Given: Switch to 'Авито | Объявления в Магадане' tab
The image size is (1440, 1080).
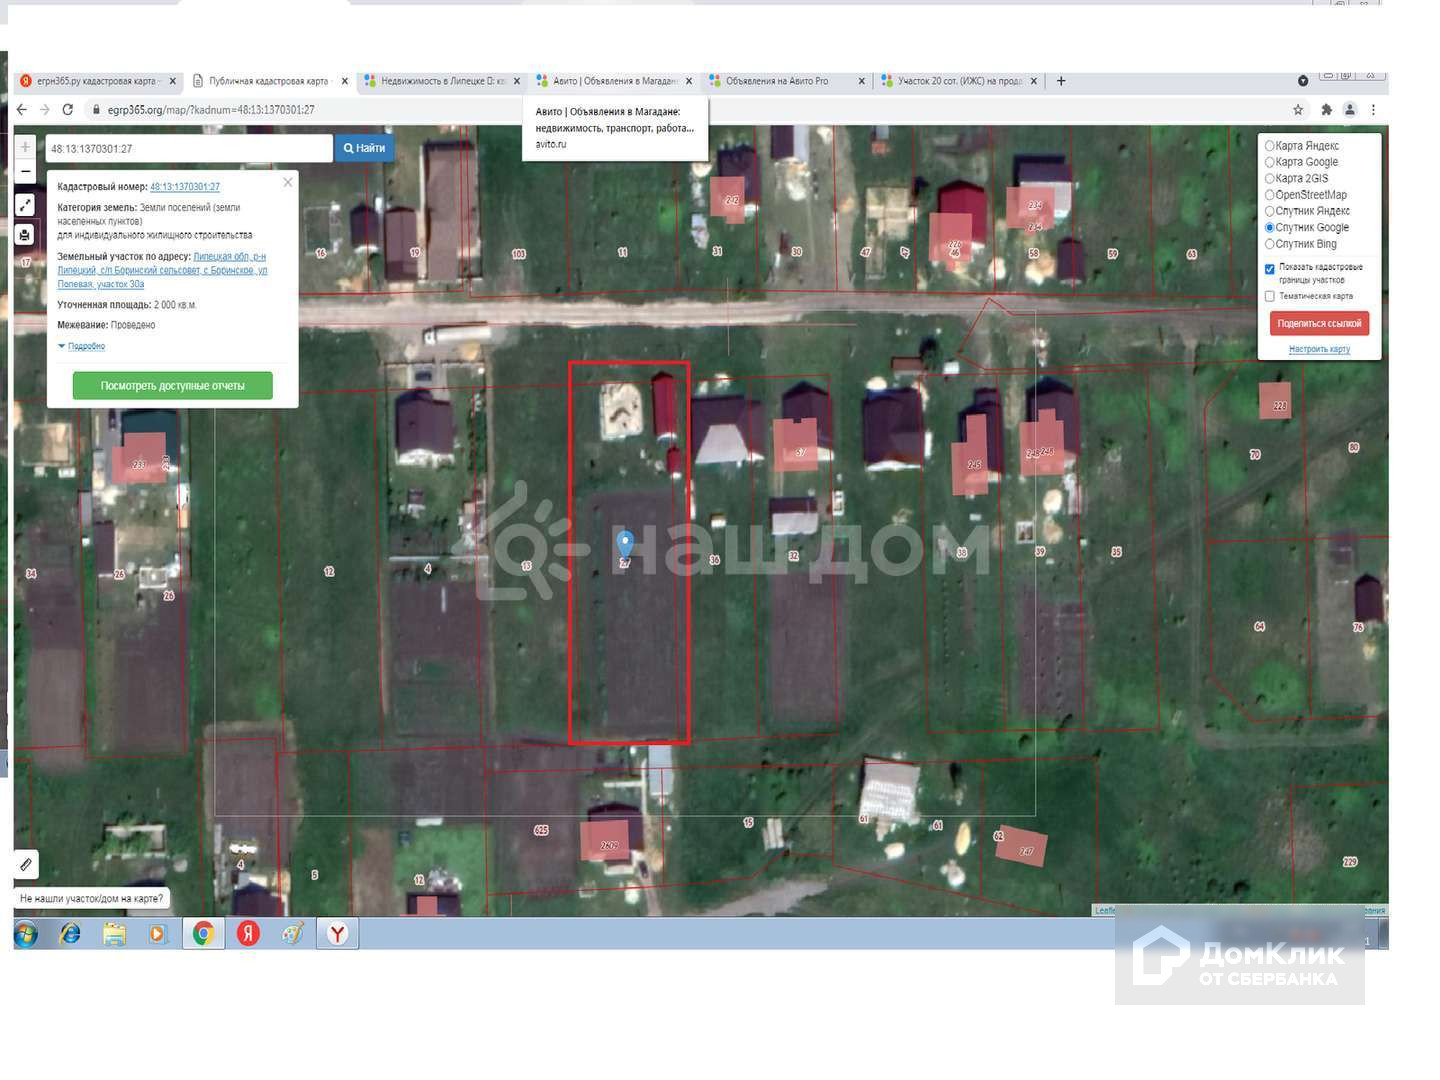Looking at the screenshot, I should click(x=614, y=81).
